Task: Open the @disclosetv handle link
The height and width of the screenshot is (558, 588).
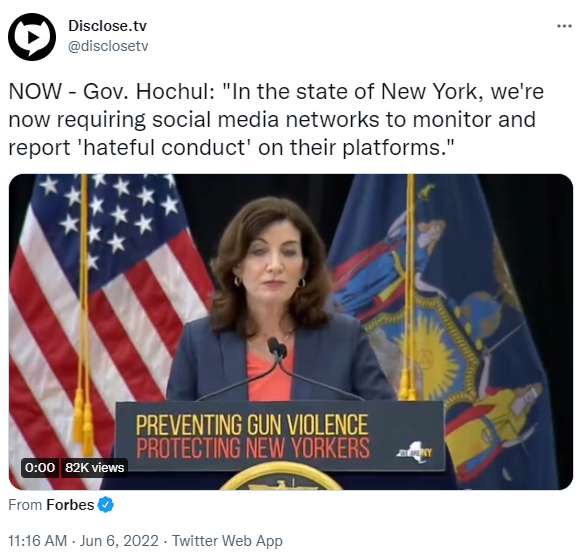Action: point(108,46)
